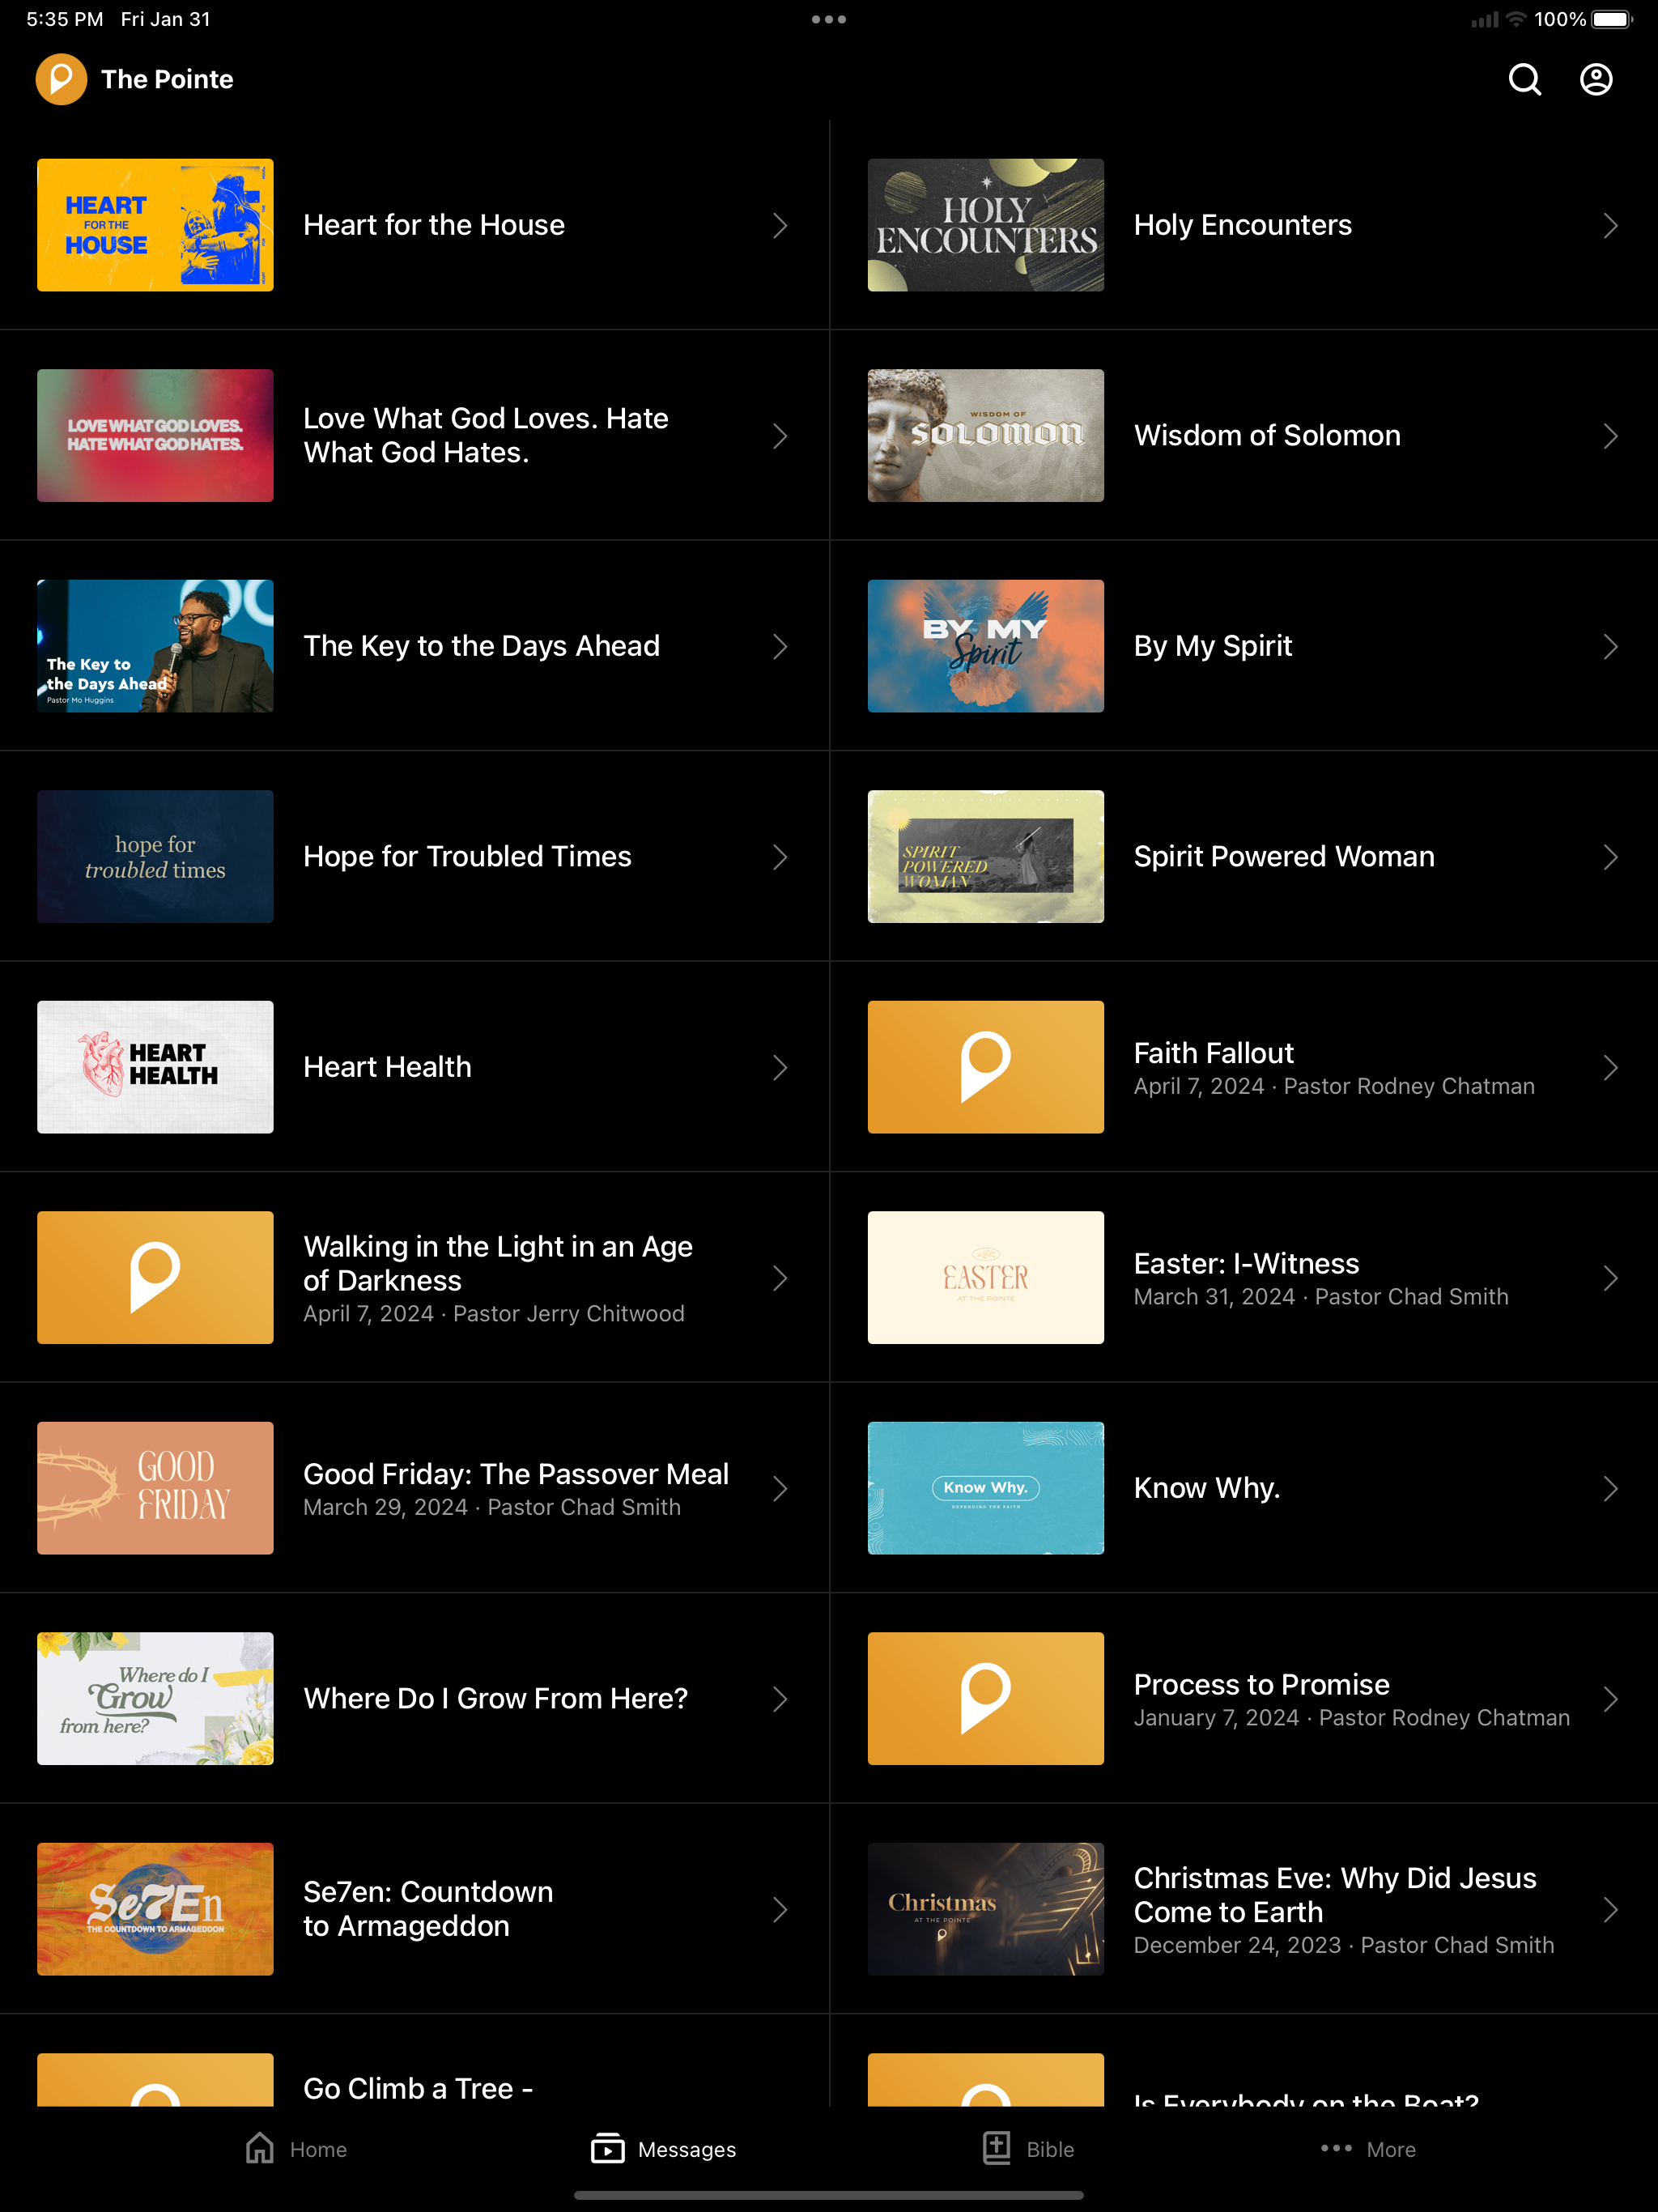Tap the More tab ellipsis icon
Image resolution: width=1658 pixels, height=2212 pixels.
tap(1336, 2148)
